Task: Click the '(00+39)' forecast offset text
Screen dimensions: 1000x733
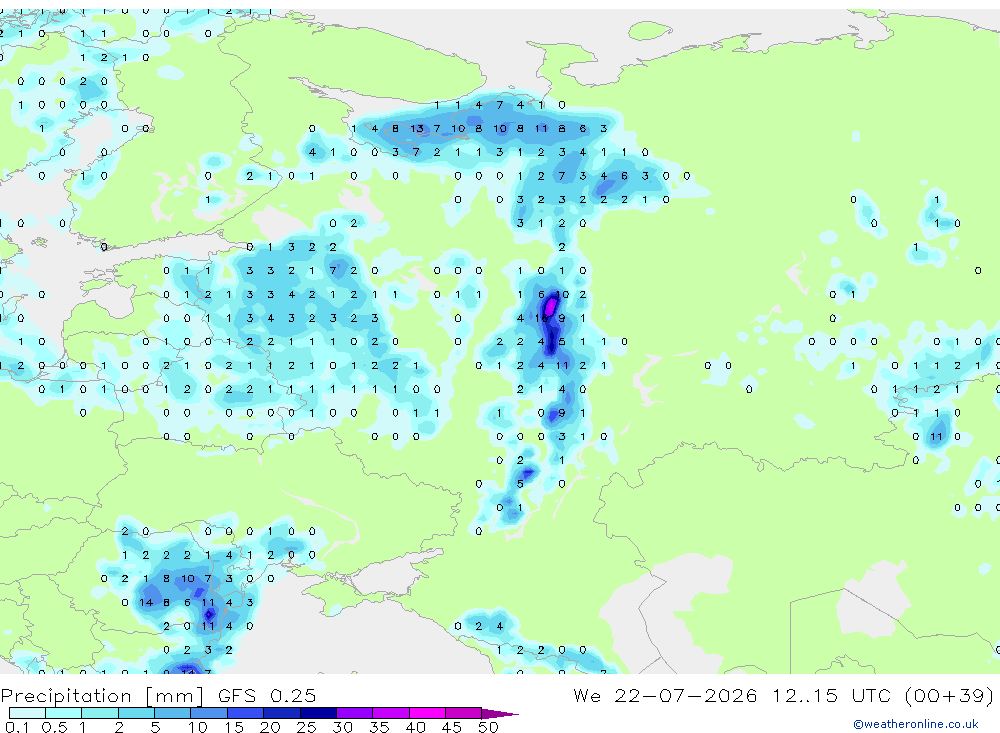Action: coord(949,695)
